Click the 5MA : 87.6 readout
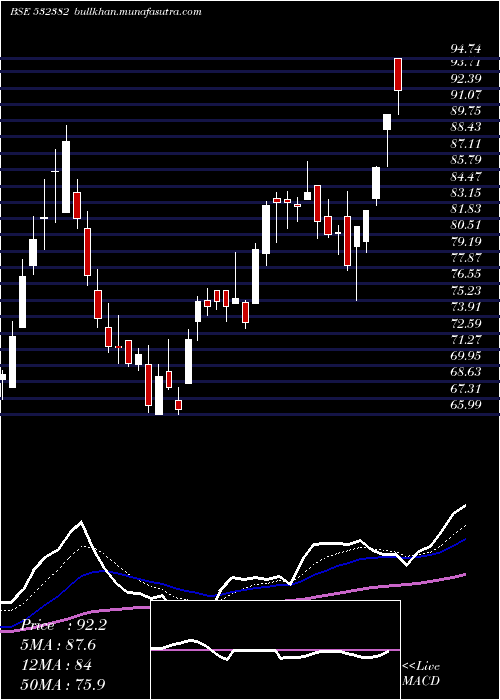Image resolution: width=500 pixels, height=700 pixels. pos(58,645)
